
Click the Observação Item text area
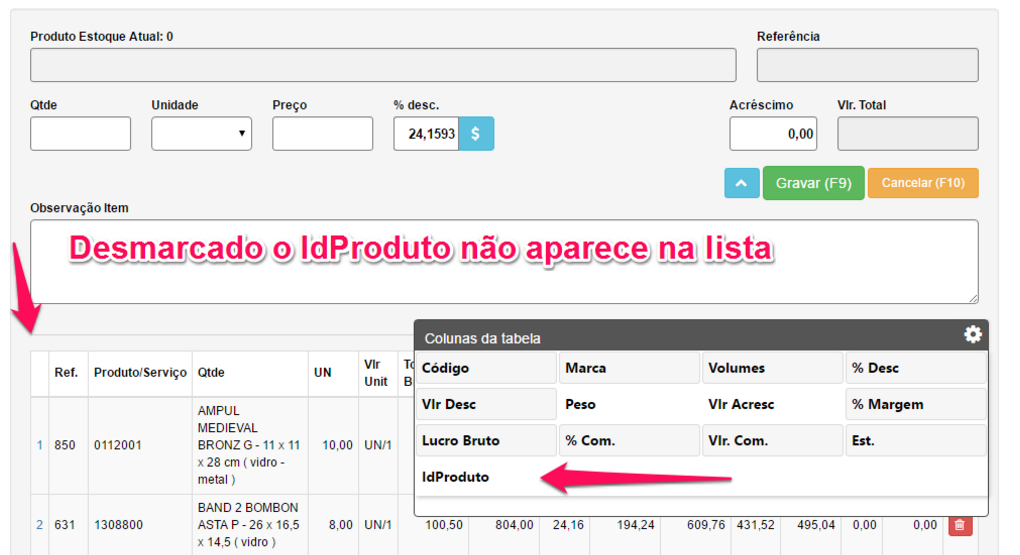pyautogui.click(x=504, y=262)
